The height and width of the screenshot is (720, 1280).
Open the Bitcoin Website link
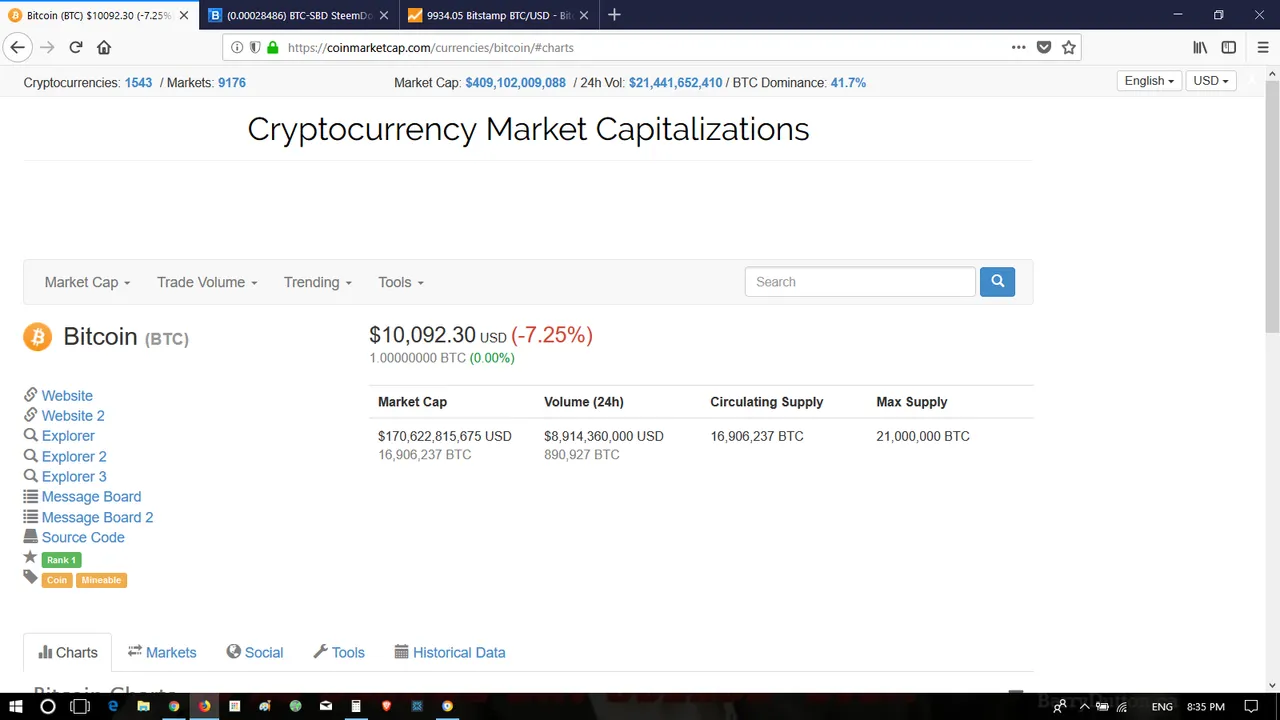tap(67, 395)
